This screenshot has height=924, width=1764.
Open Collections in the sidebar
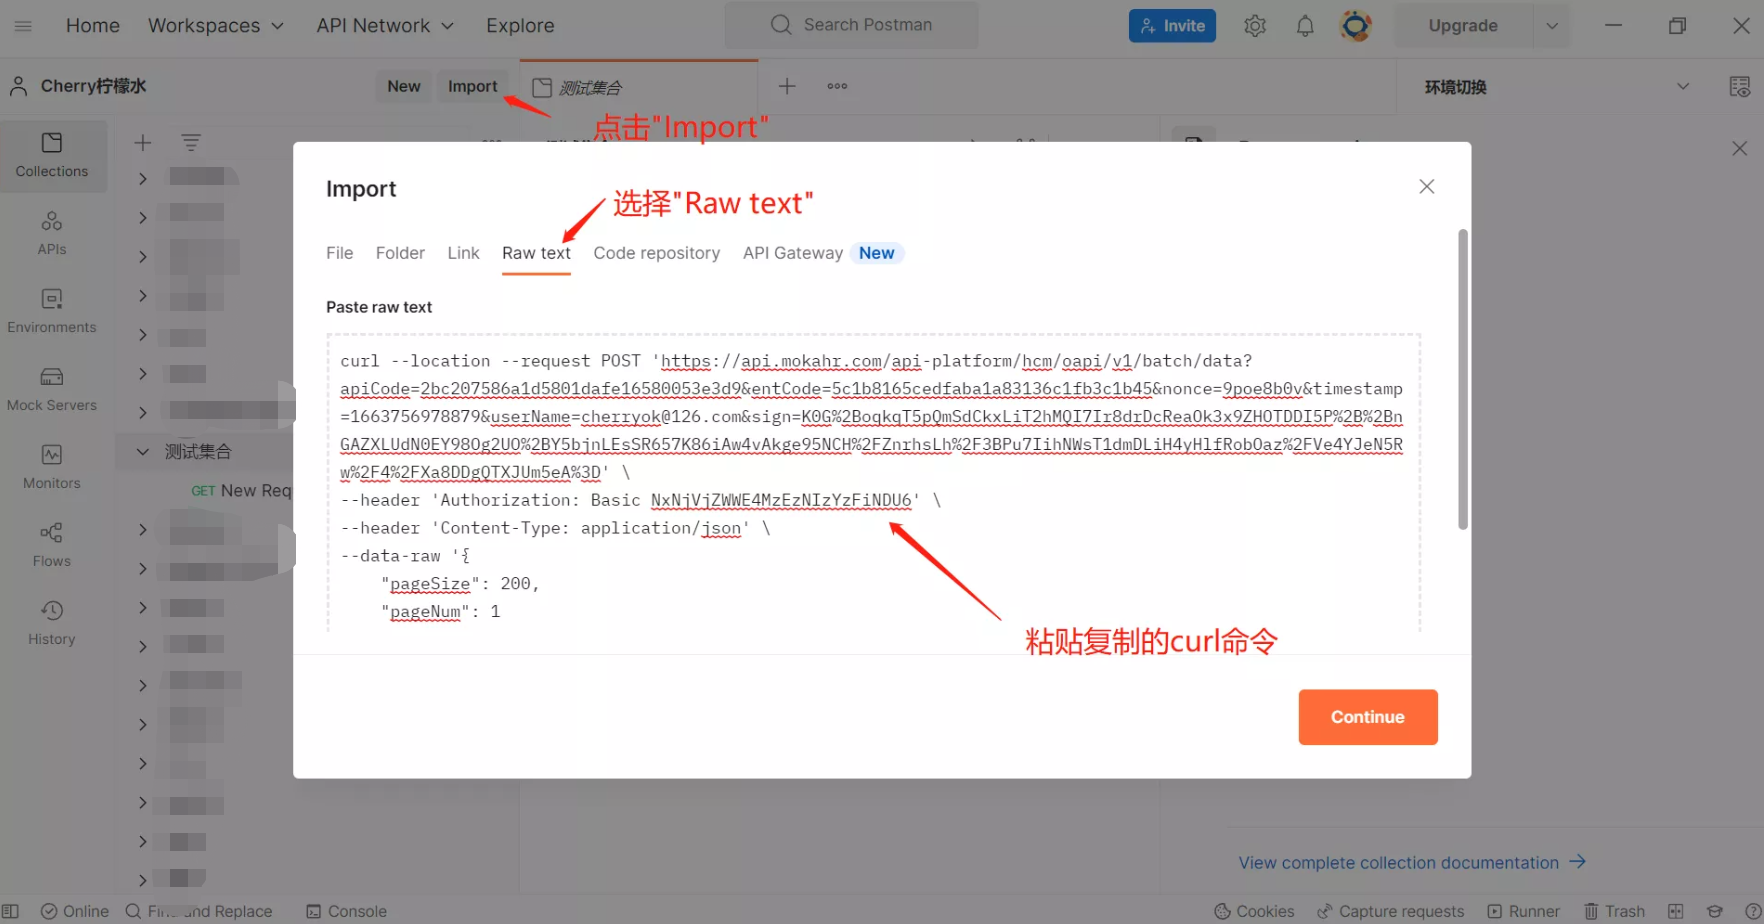[52, 155]
